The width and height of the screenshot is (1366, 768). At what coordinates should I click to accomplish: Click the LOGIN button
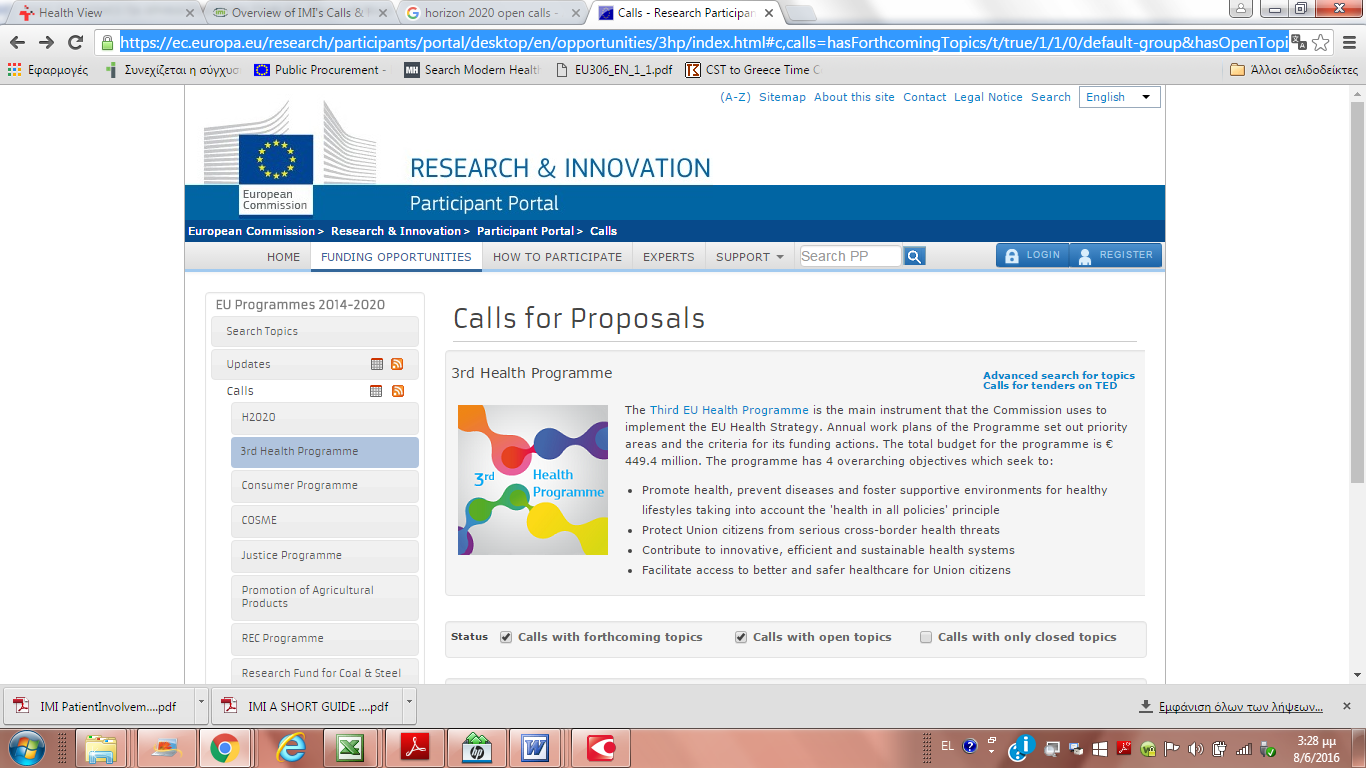[x=1032, y=255]
